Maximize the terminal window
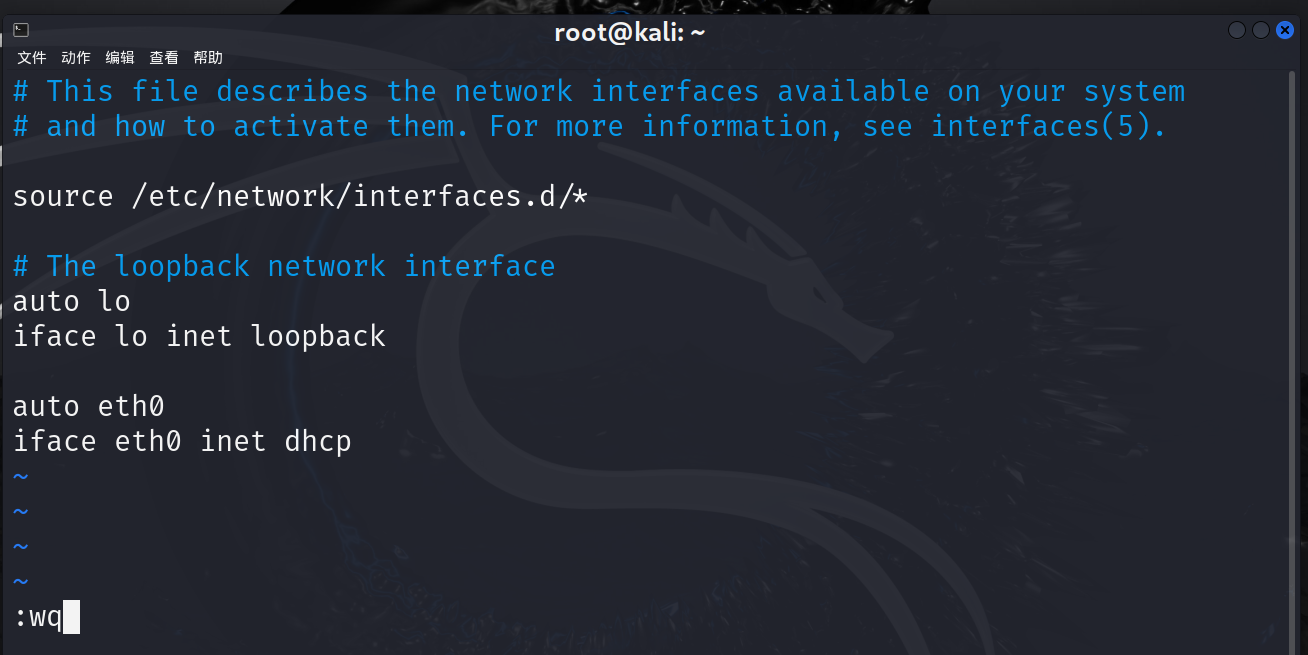Screen dimensions: 1308x655 point(1261,31)
